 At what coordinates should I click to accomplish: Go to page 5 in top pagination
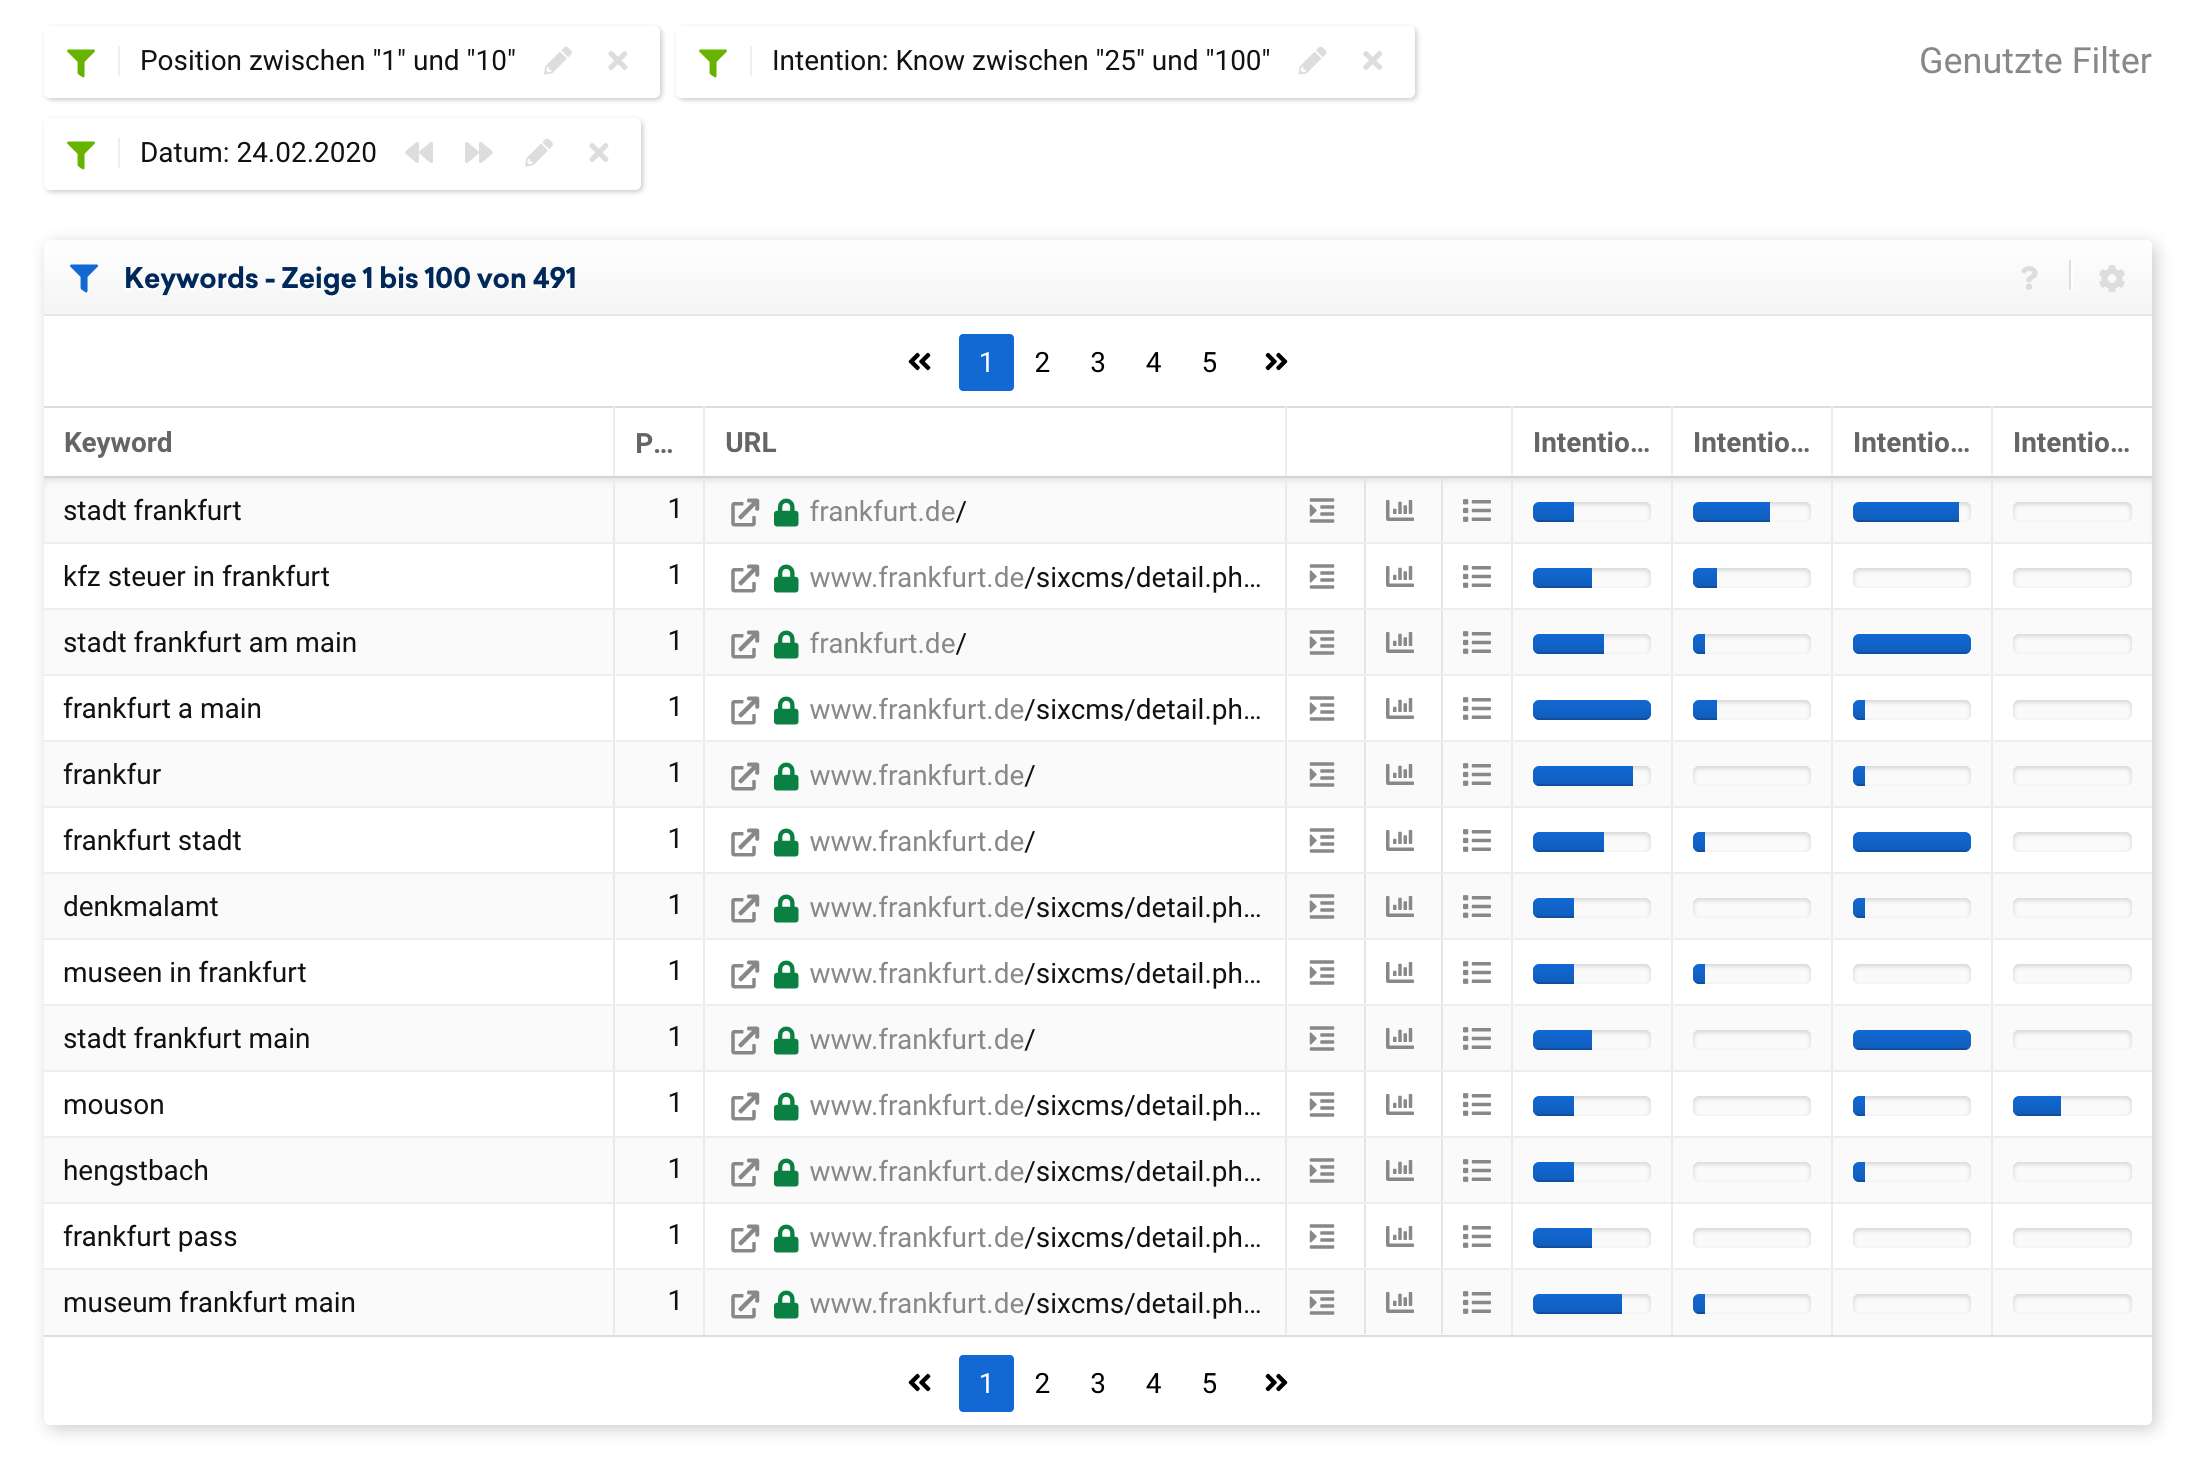(x=1210, y=362)
